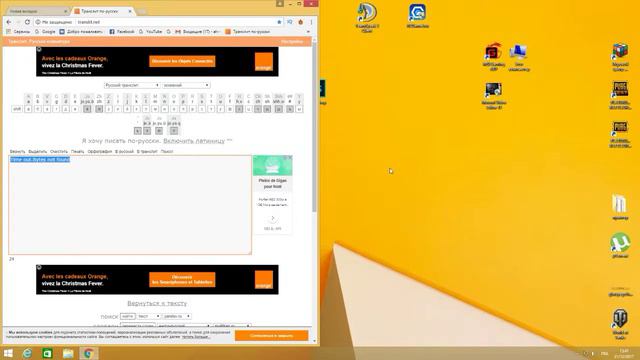640x360 pixels.
Task: Accept cookies with the orange button
Action: (271, 336)
